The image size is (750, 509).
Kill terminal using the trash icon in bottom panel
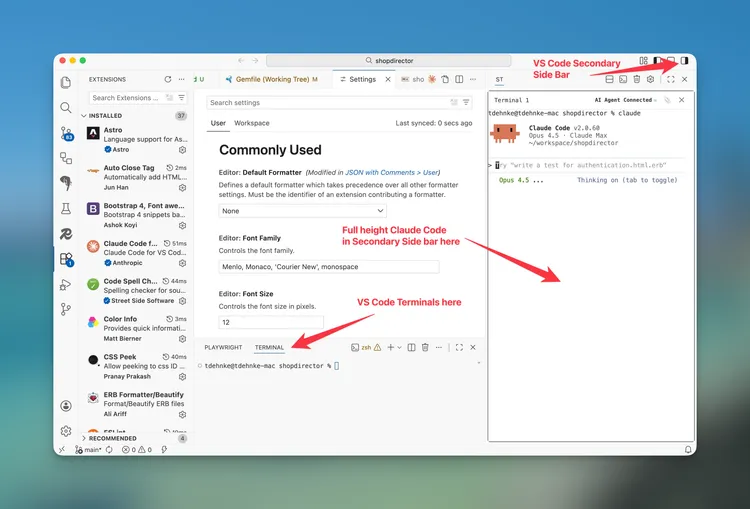(x=425, y=347)
